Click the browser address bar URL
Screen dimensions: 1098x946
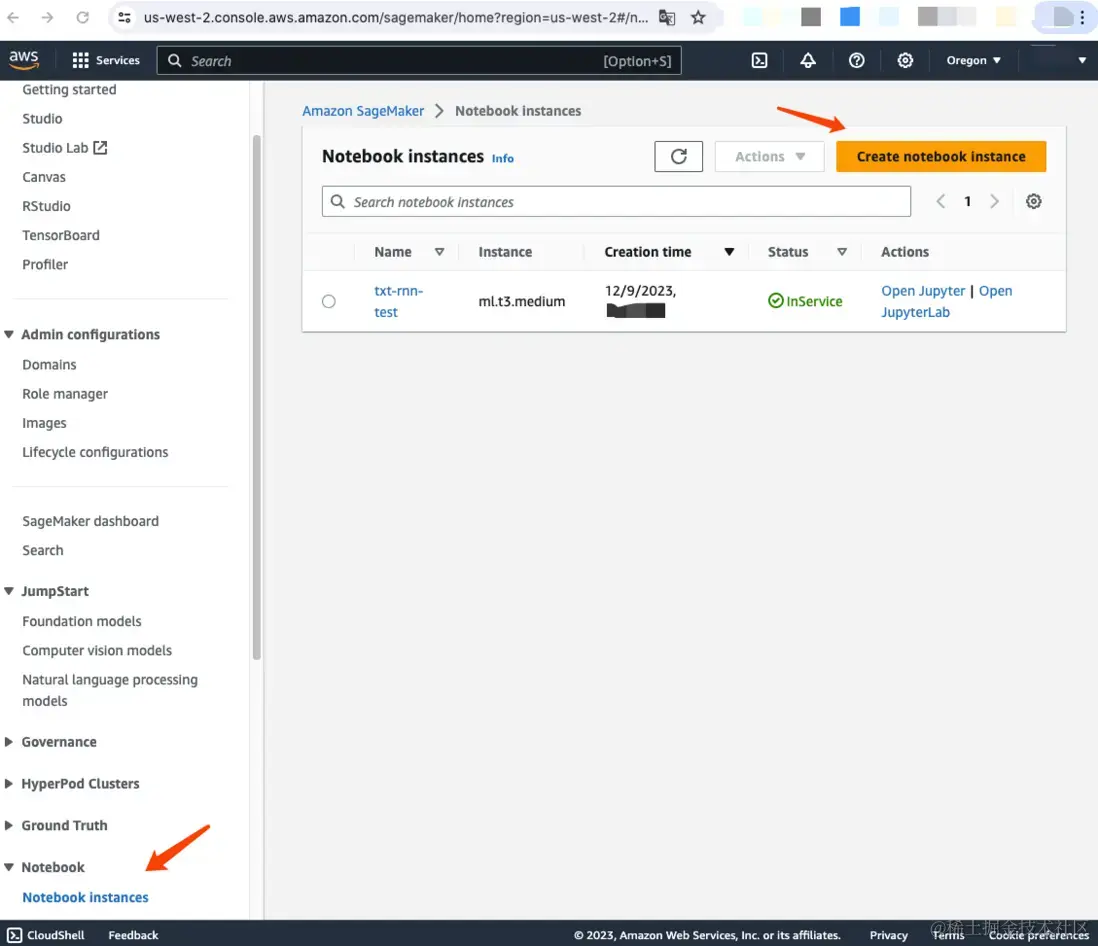point(396,18)
